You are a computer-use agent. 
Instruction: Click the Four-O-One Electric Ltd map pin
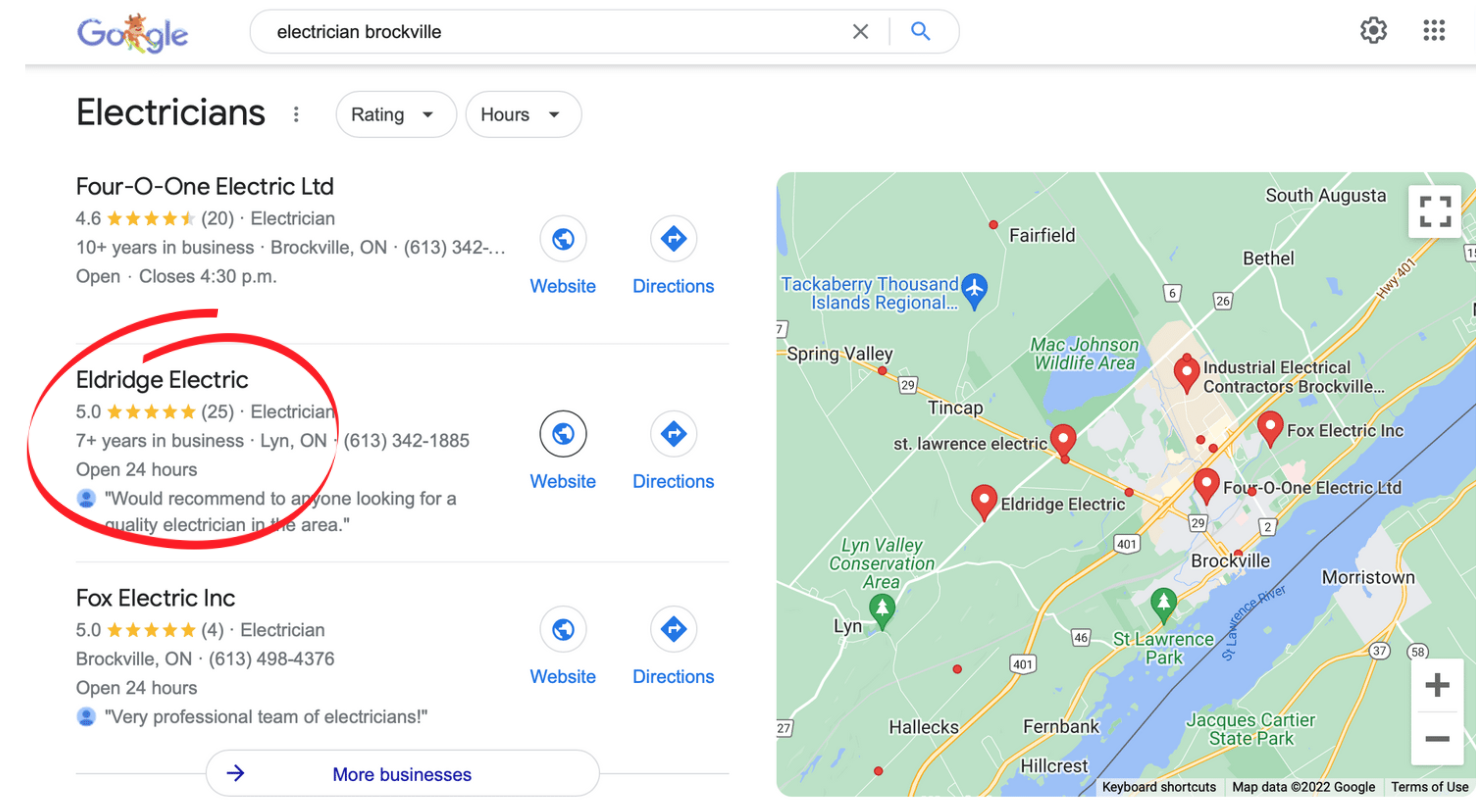1207,485
